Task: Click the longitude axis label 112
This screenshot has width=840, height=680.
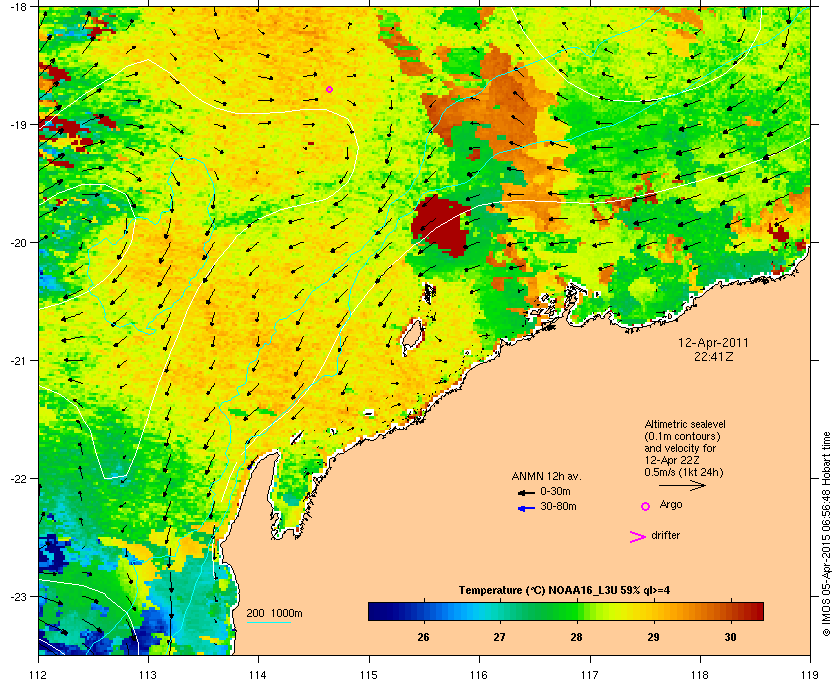Action: pyautogui.click(x=39, y=675)
